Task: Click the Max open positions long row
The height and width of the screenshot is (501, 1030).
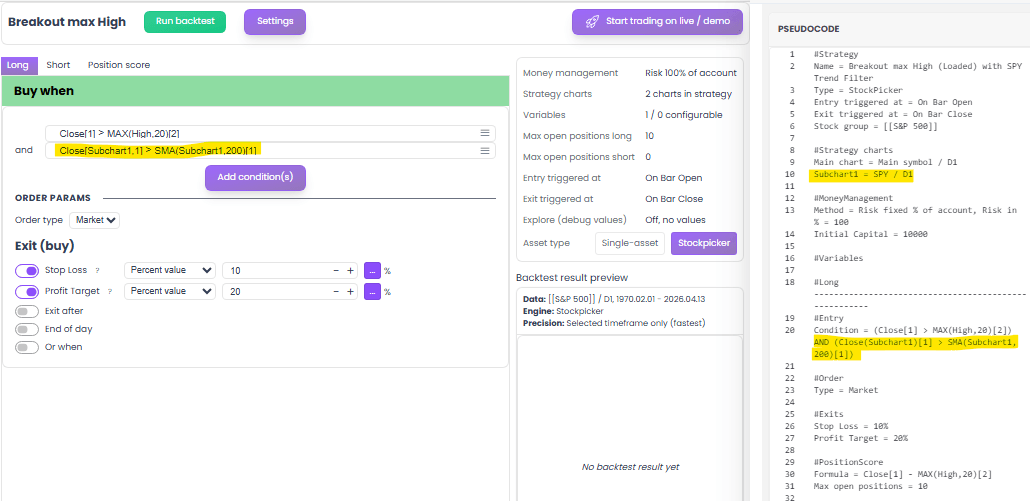Action: (630, 136)
